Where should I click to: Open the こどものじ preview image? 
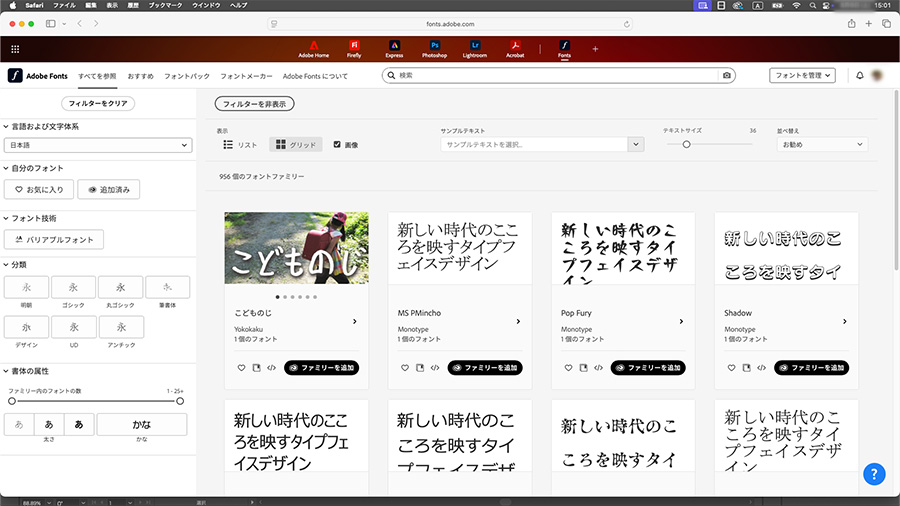(x=297, y=248)
